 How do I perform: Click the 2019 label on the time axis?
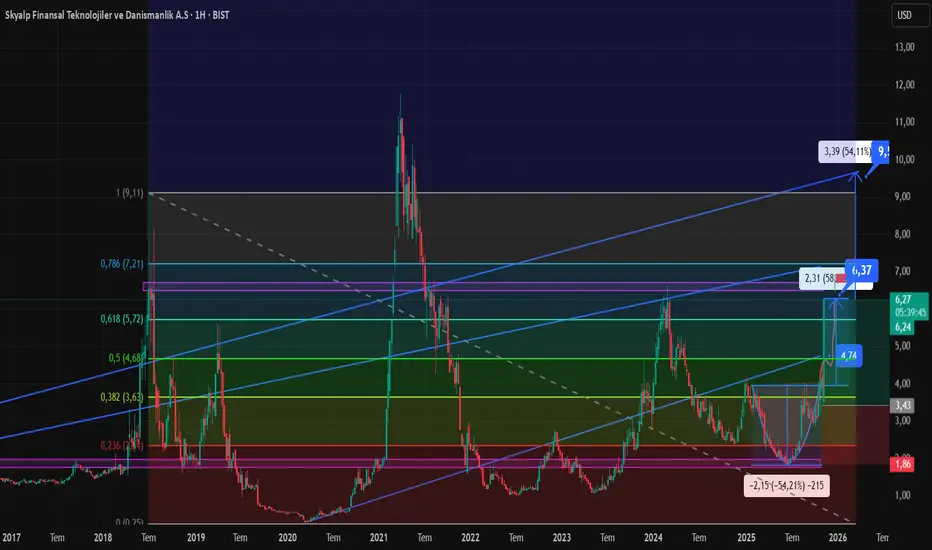[x=196, y=538]
